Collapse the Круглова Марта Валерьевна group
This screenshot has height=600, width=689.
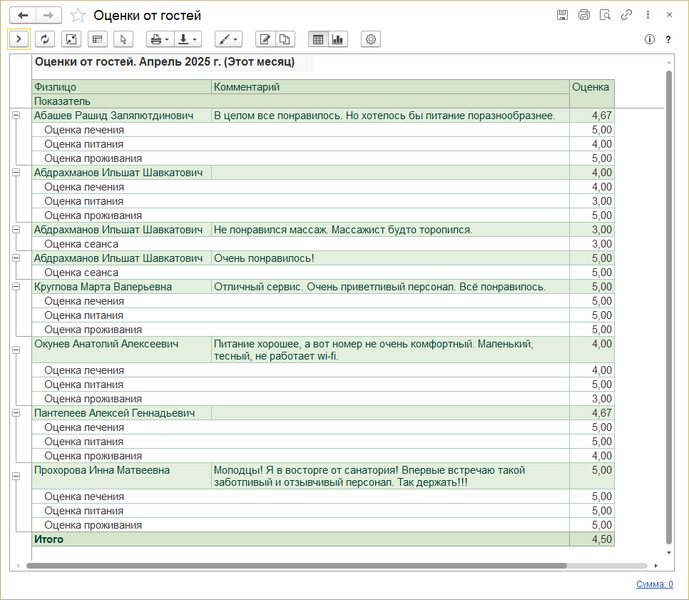point(16,287)
